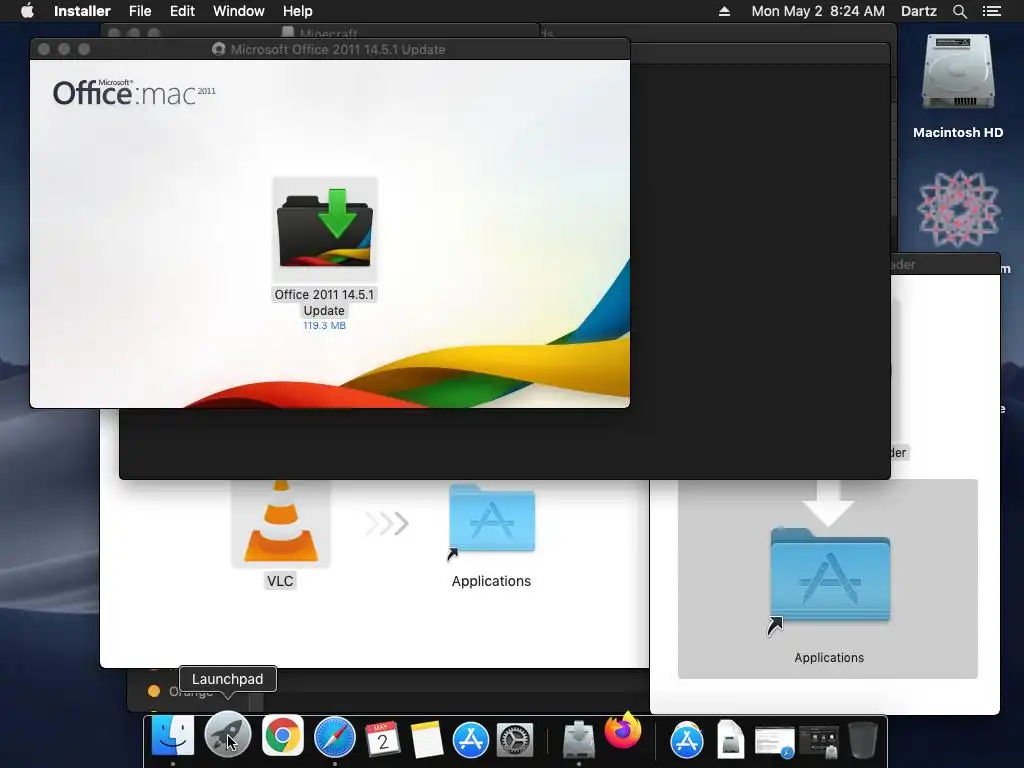Open Launchpad rocket icon in Dock

[x=227, y=735]
